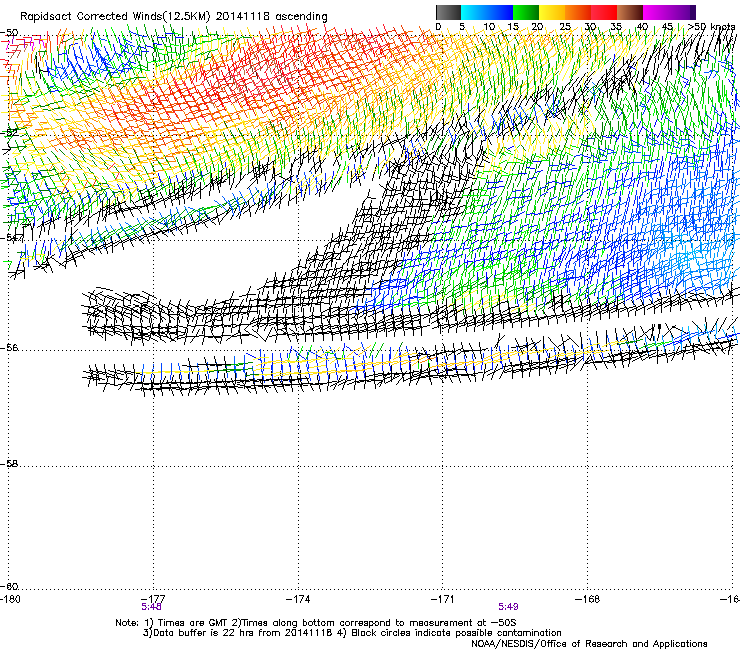Image resolution: width=740 pixels, height=650 pixels.
Task: Click the note 'Data buffer is 22 hrs'
Action: coord(204,633)
